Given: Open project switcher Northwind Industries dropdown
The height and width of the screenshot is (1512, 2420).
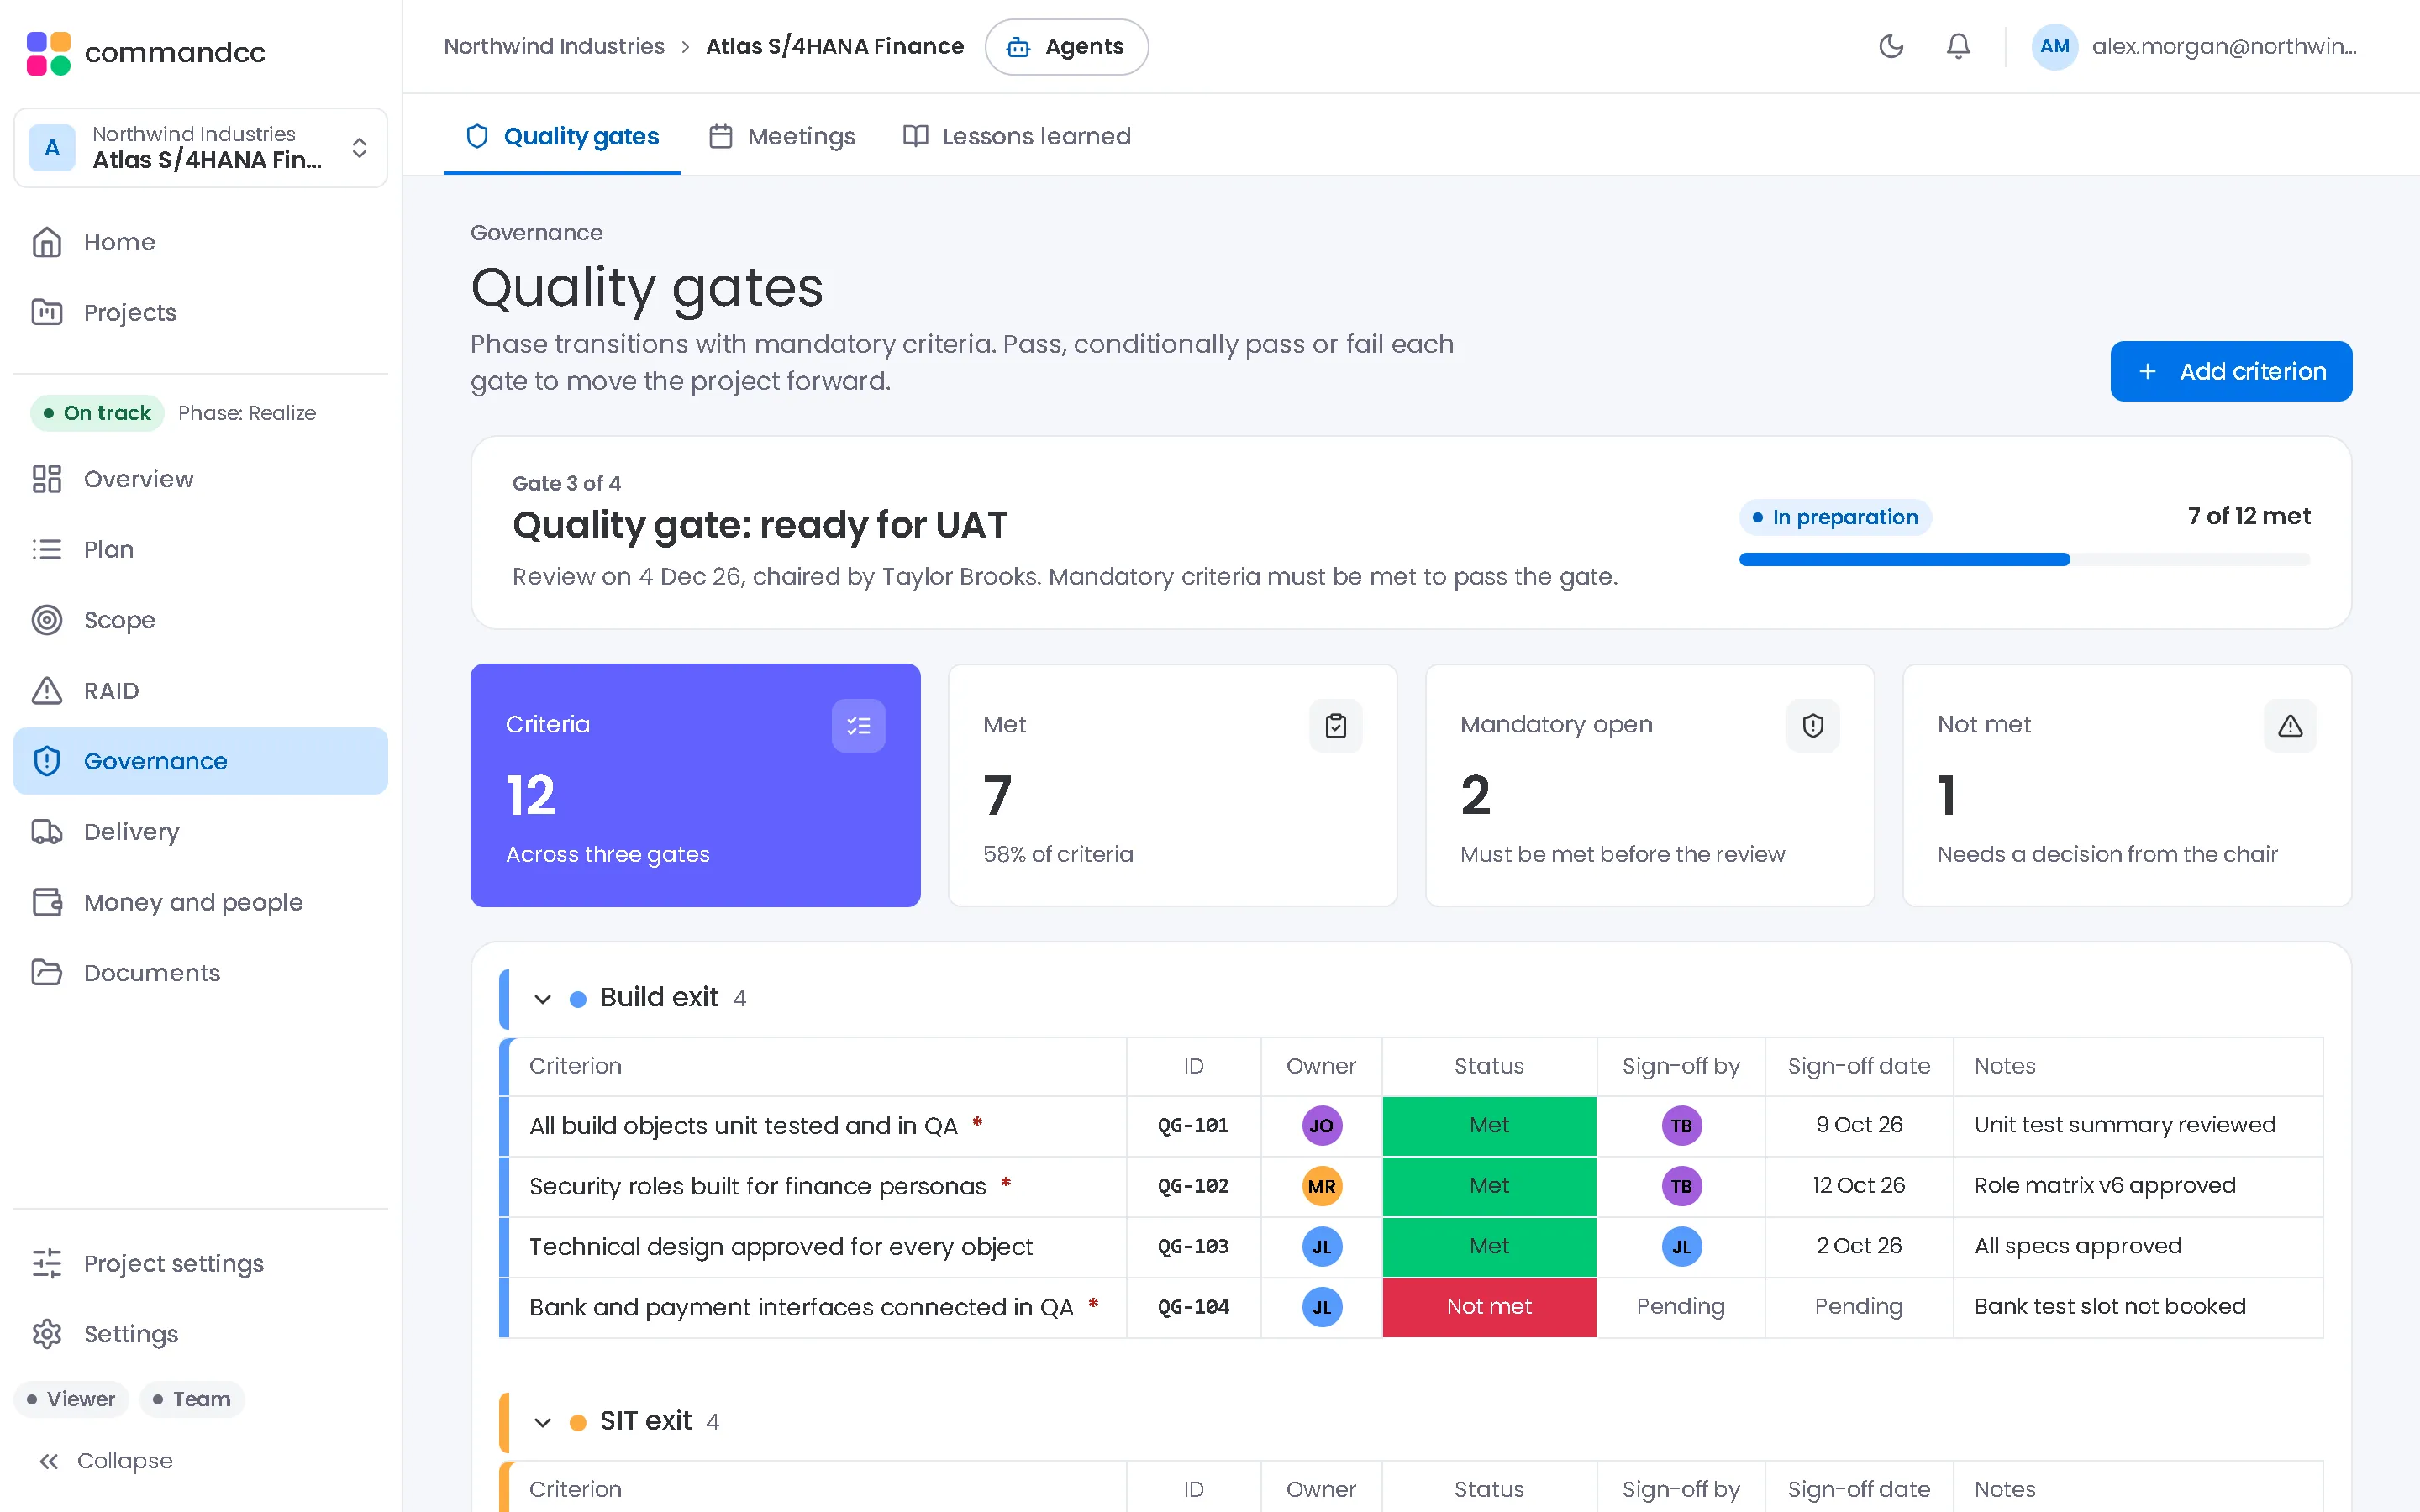Looking at the screenshot, I should (x=200, y=147).
